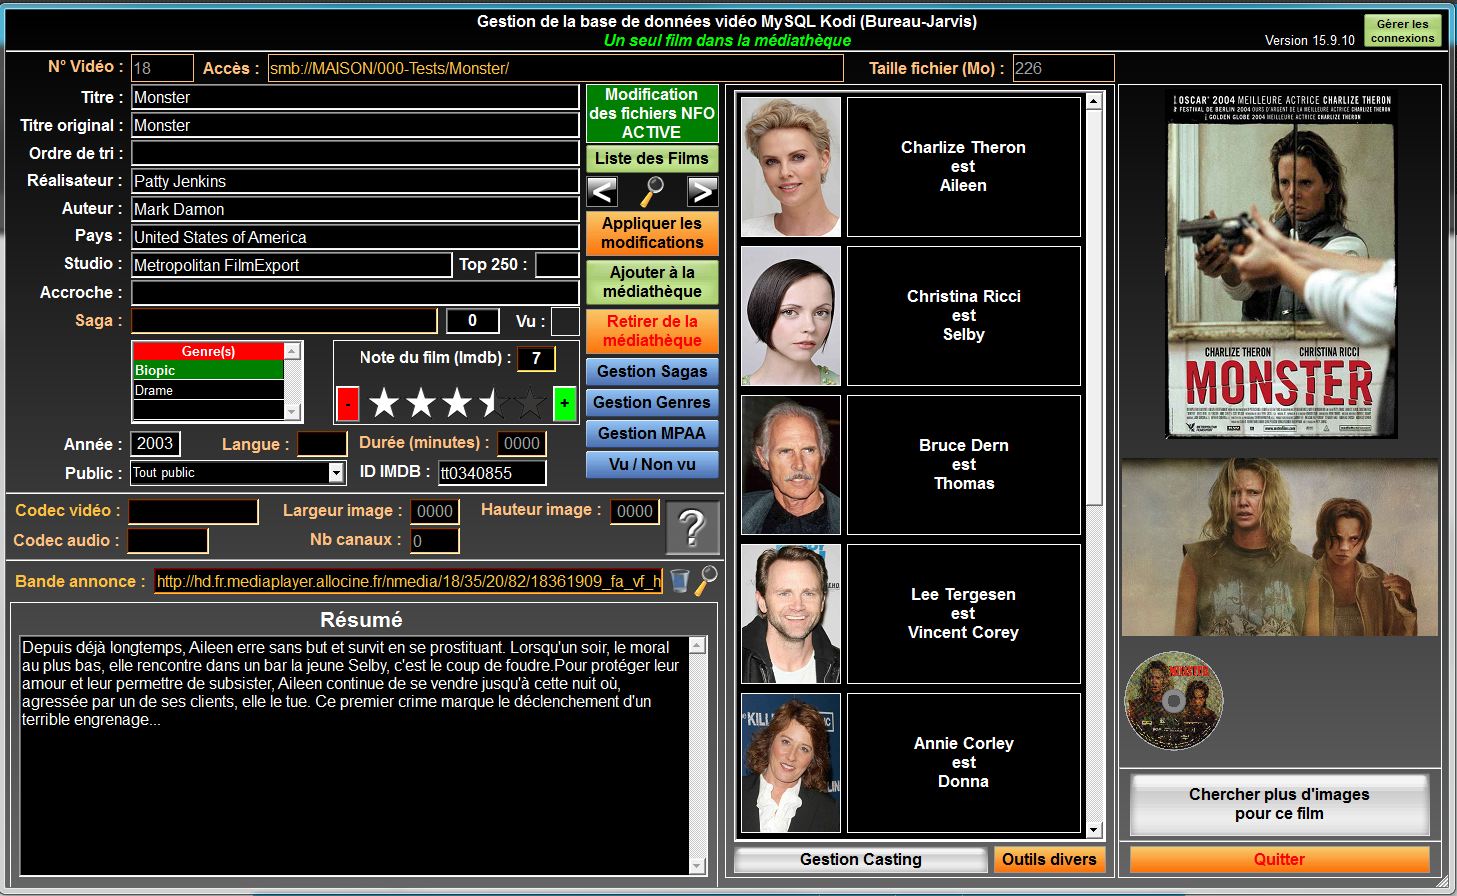
Task: Click the Année field showing 2003
Action: (155, 444)
